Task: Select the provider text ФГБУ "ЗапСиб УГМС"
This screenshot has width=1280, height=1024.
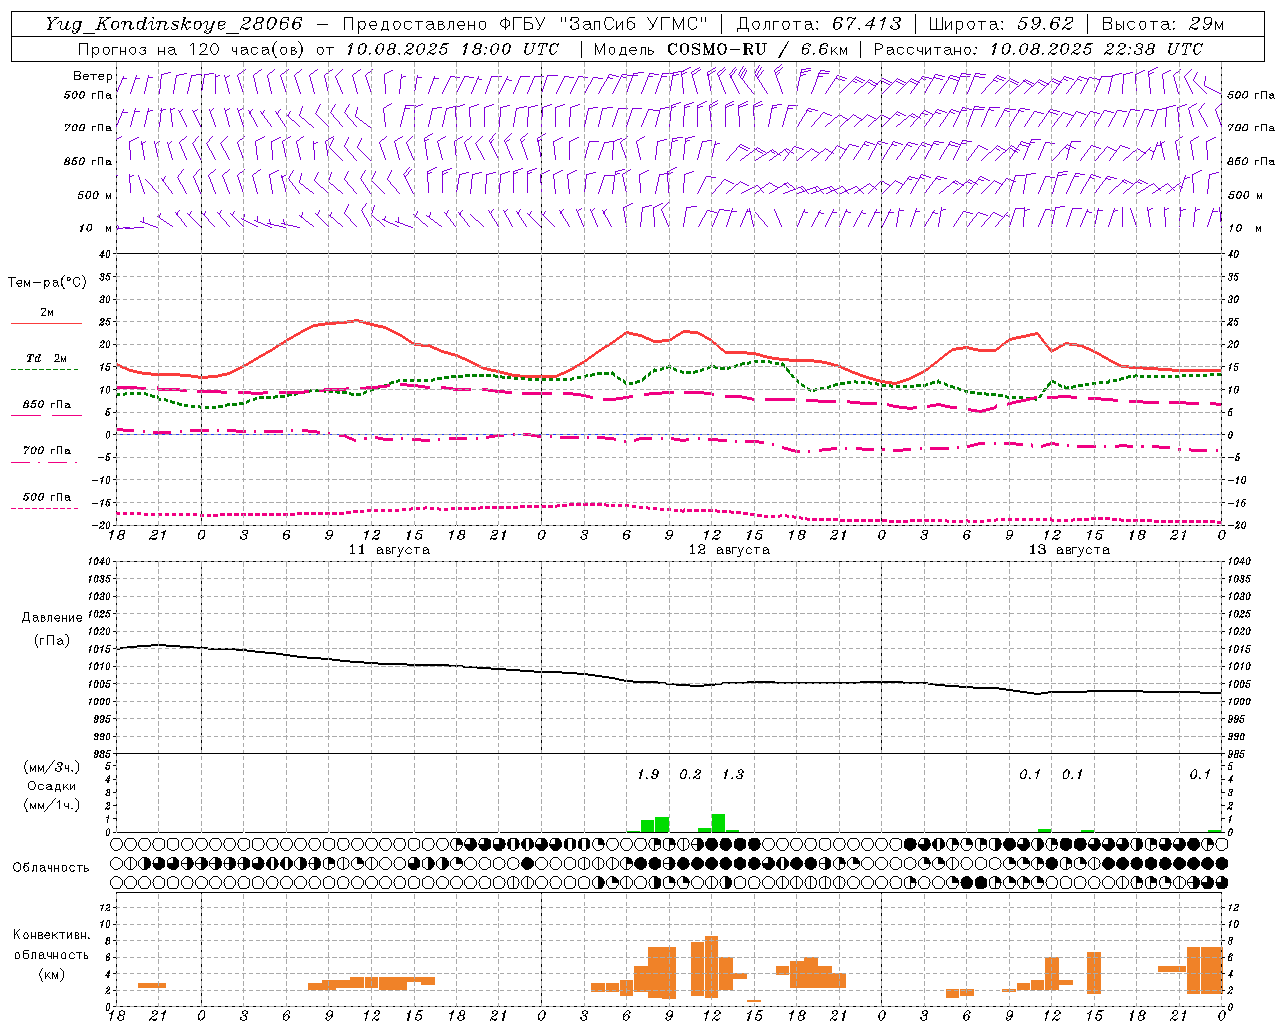Action: click(604, 24)
